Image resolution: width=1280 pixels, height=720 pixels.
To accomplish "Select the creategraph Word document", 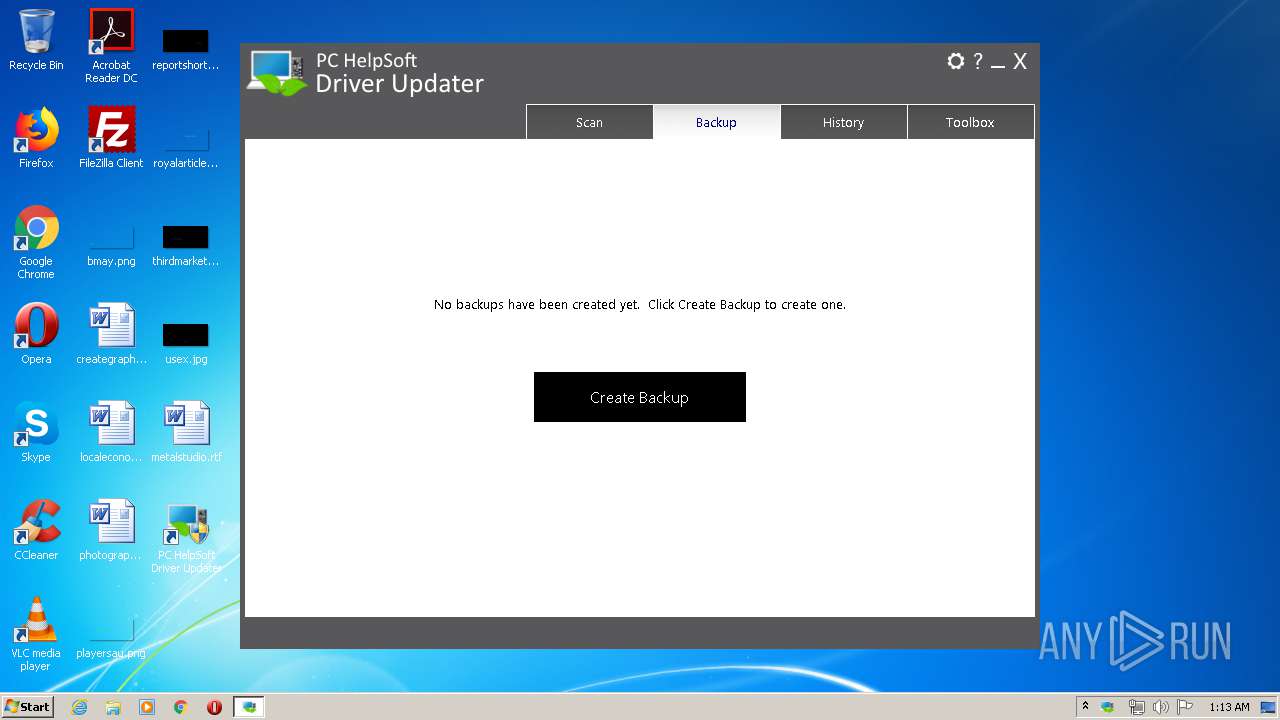I will click(x=111, y=334).
